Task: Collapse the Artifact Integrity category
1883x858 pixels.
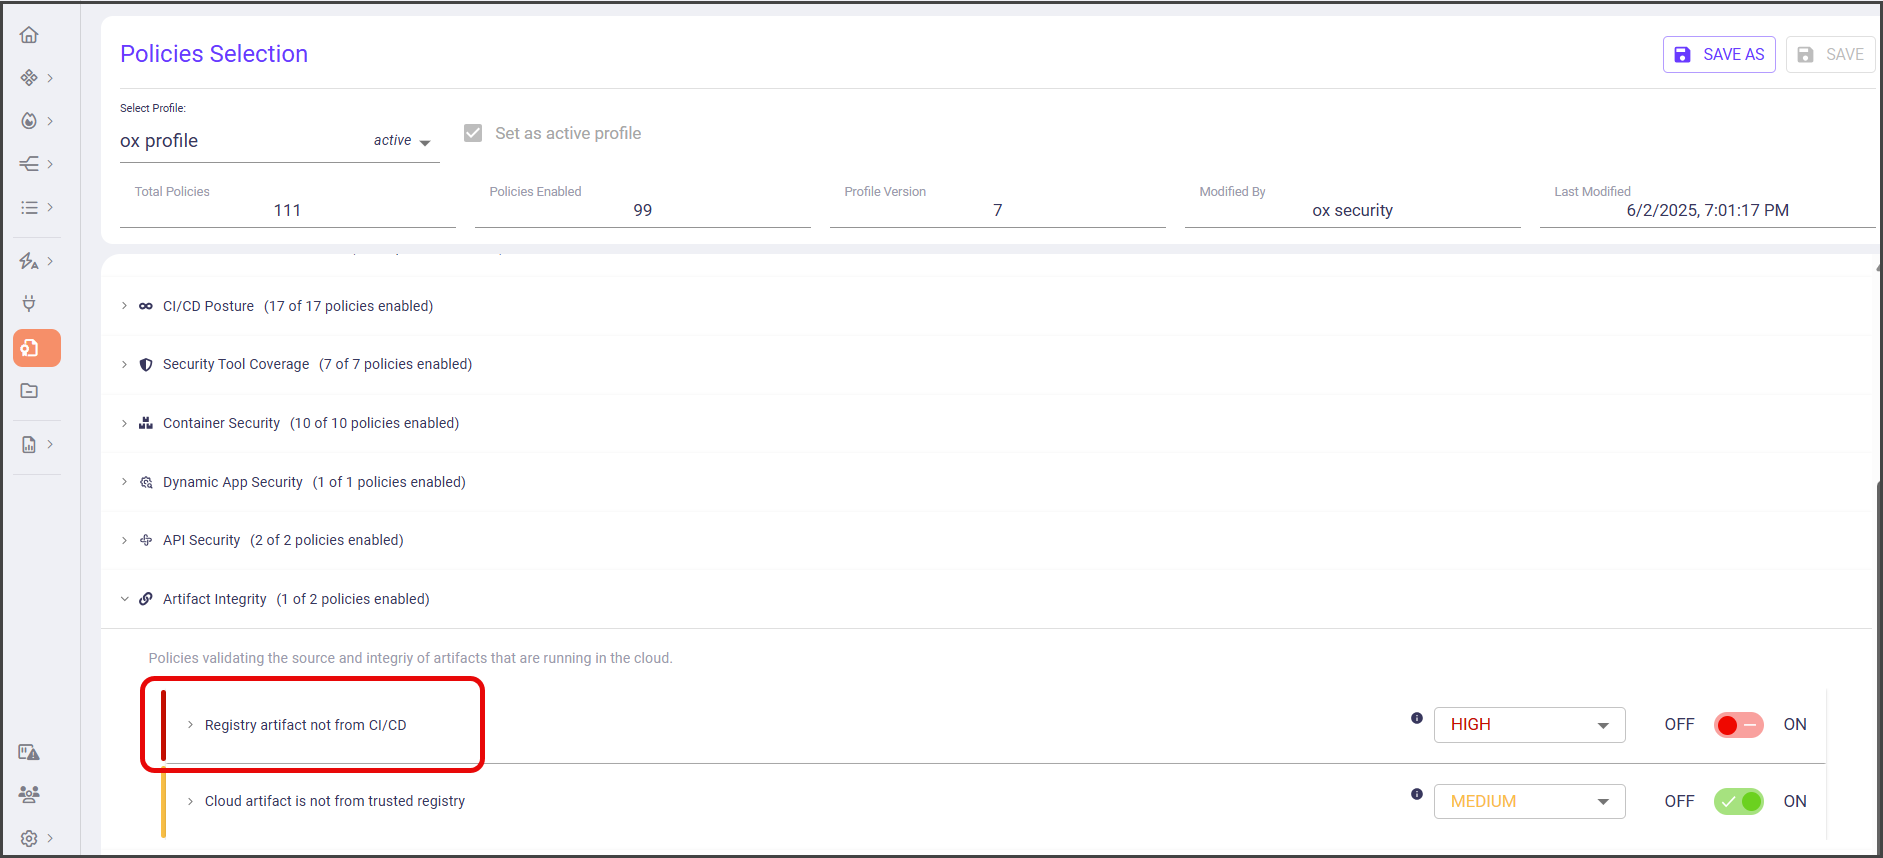Action: tap(124, 599)
